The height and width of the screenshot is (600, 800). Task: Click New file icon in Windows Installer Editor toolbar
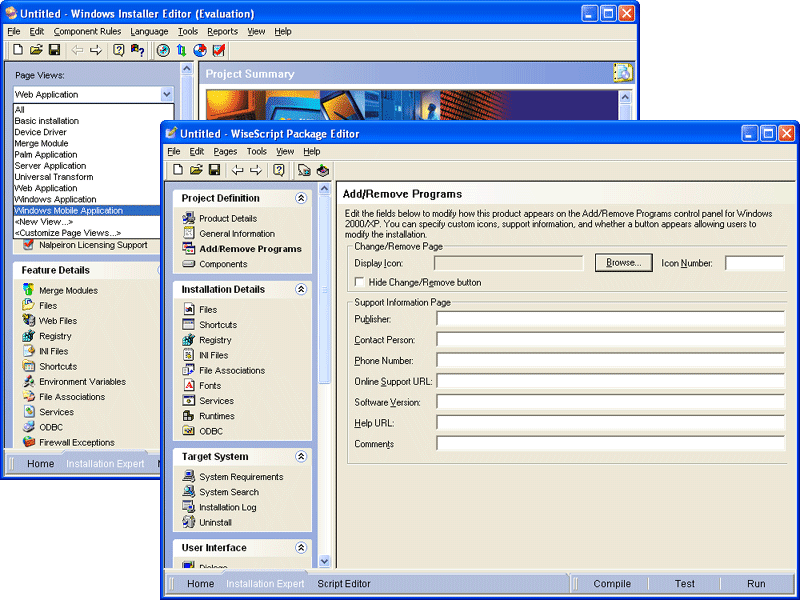[x=18, y=50]
